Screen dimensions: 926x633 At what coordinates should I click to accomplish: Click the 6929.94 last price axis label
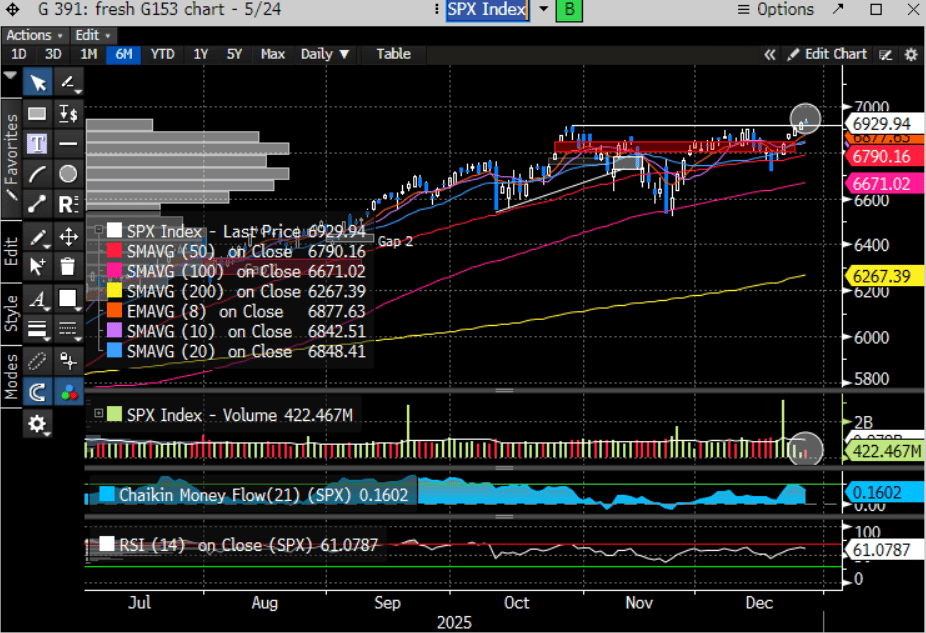pos(883,124)
